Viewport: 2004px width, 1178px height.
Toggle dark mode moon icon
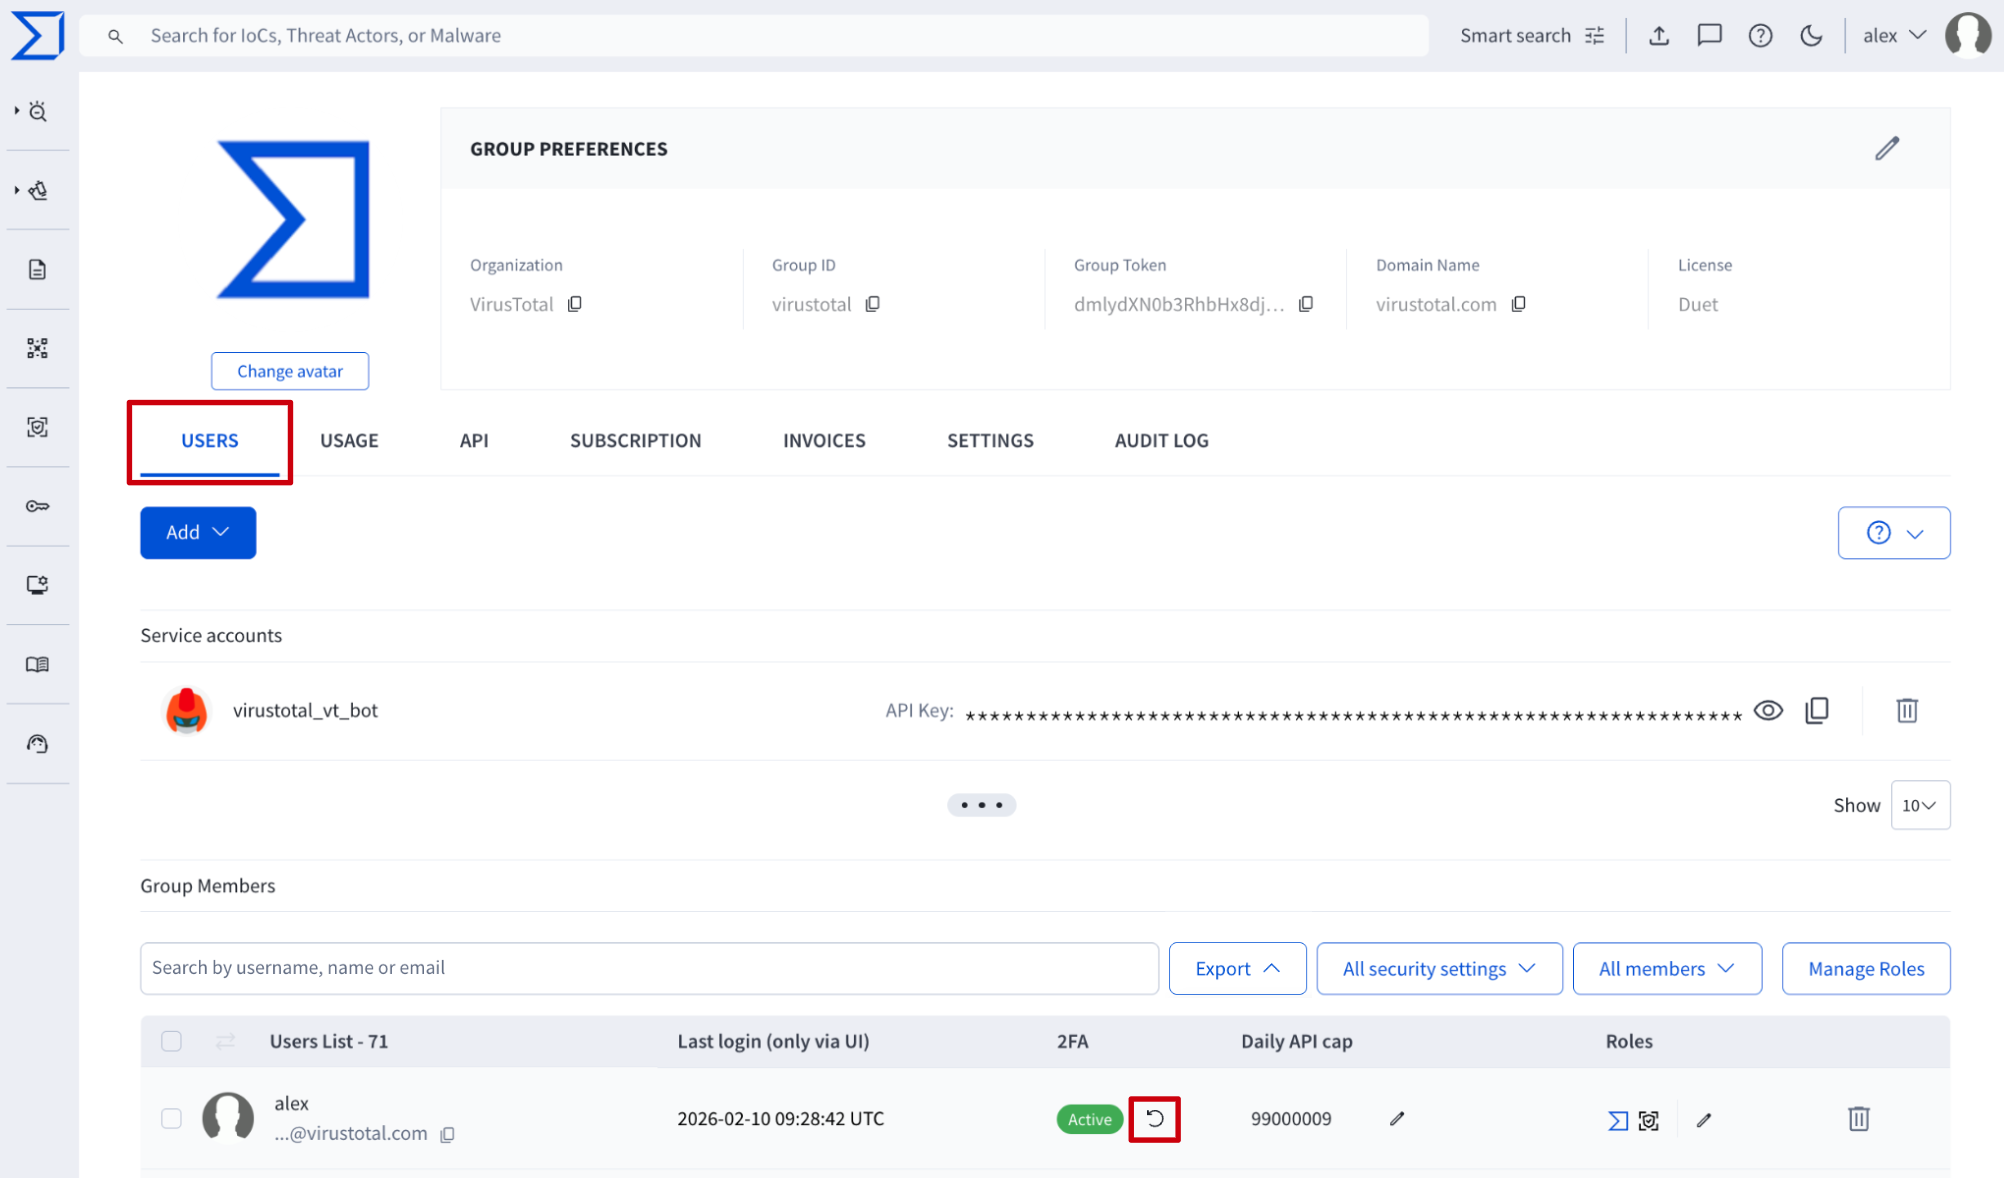click(1811, 36)
